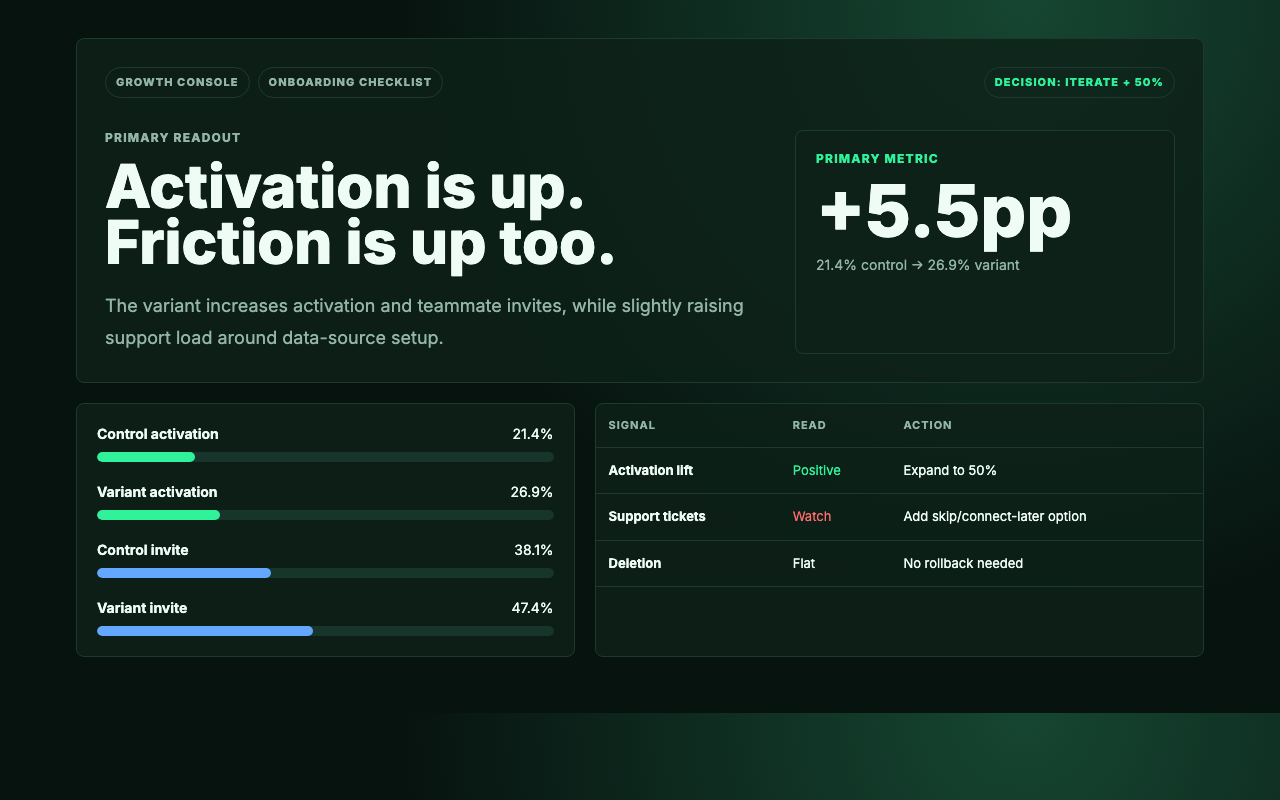Click the 'No rollback needed' cell

click(963, 563)
